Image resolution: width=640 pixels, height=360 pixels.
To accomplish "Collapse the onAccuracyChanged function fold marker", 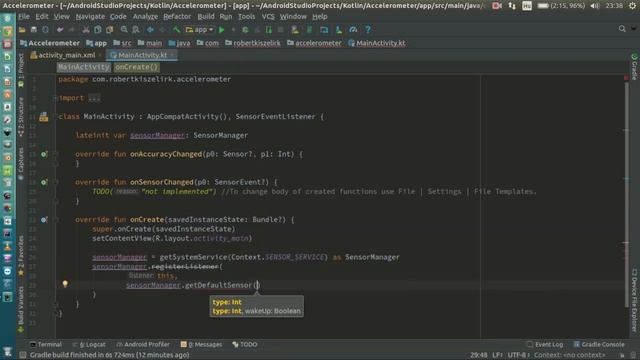I will point(56,154).
